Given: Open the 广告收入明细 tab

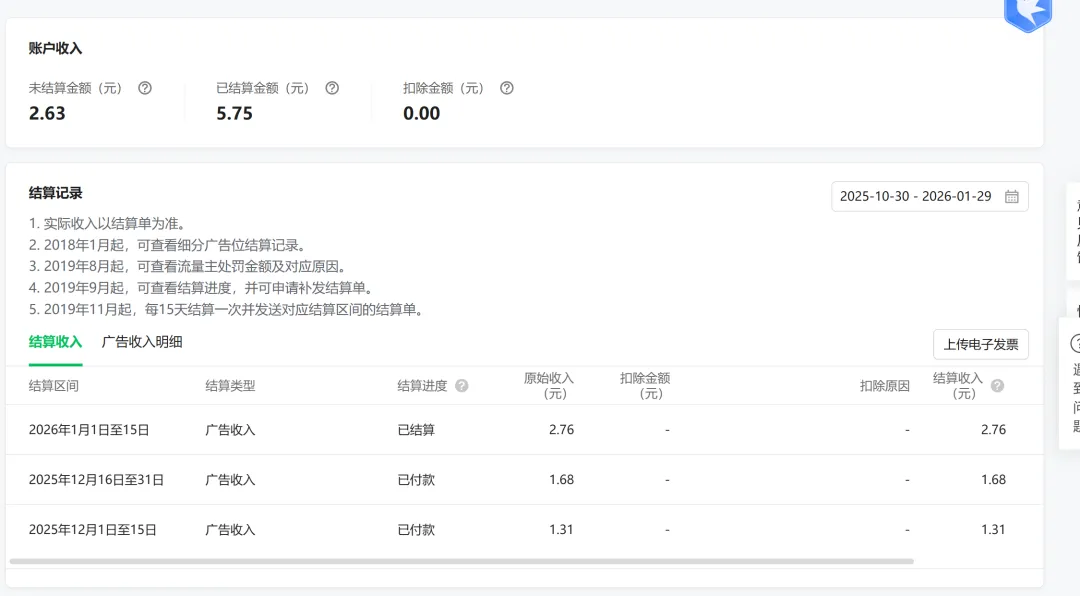Looking at the screenshot, I should coord(142,342).
